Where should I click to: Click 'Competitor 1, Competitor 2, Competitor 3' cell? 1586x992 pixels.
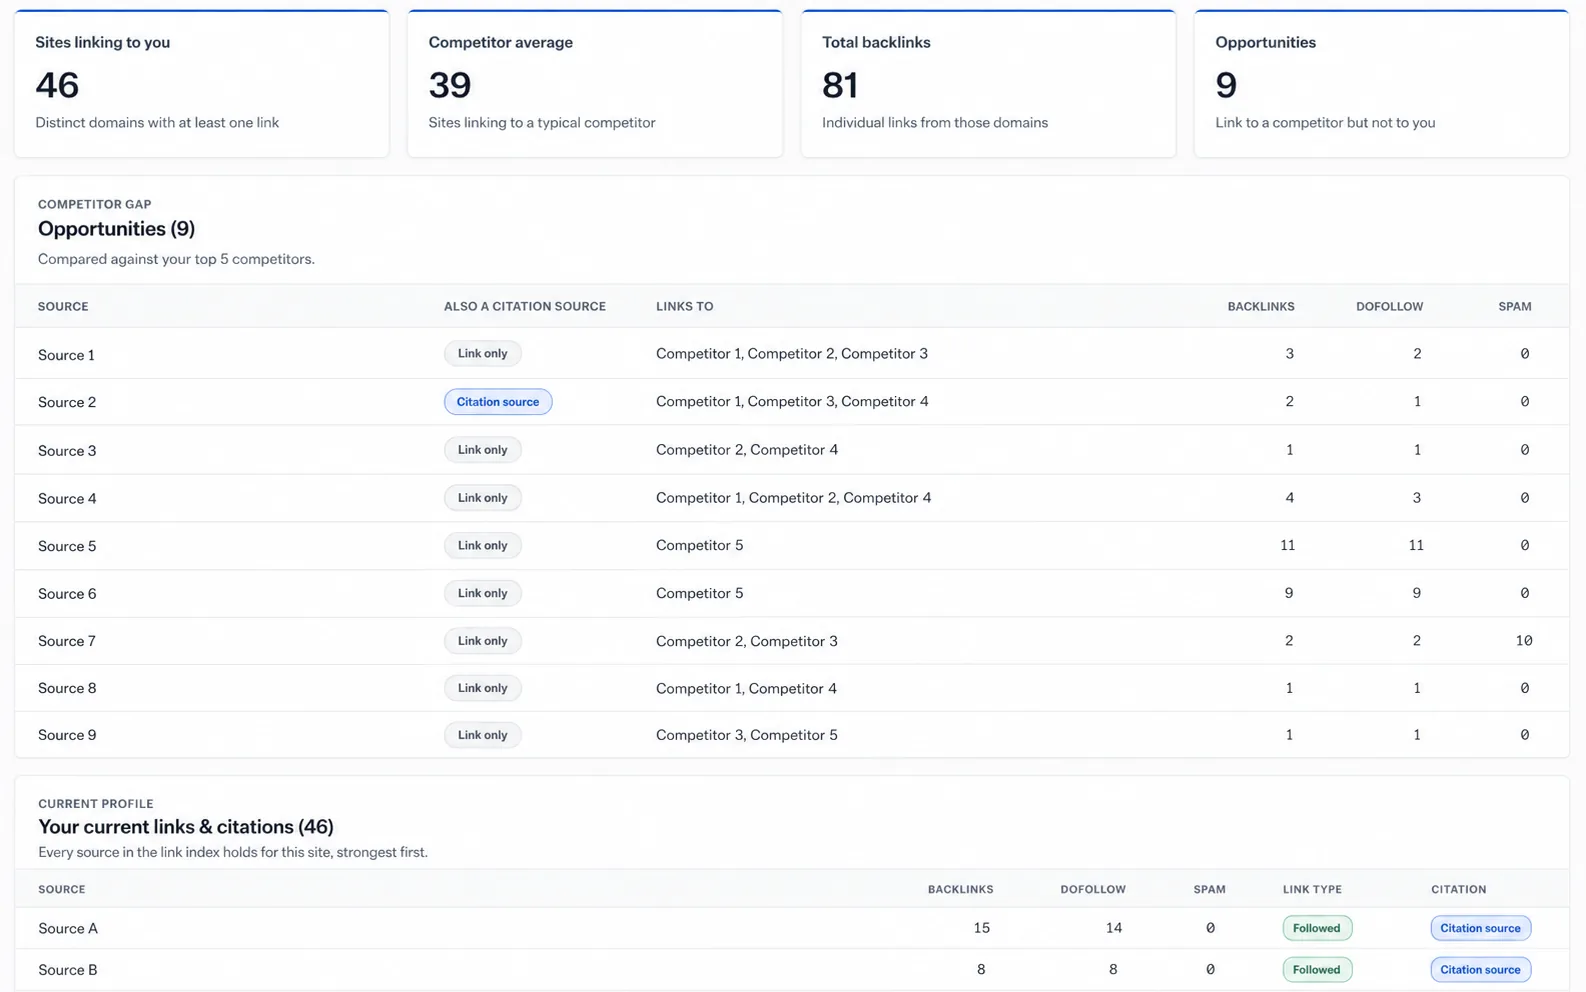(x=792, y=353)
